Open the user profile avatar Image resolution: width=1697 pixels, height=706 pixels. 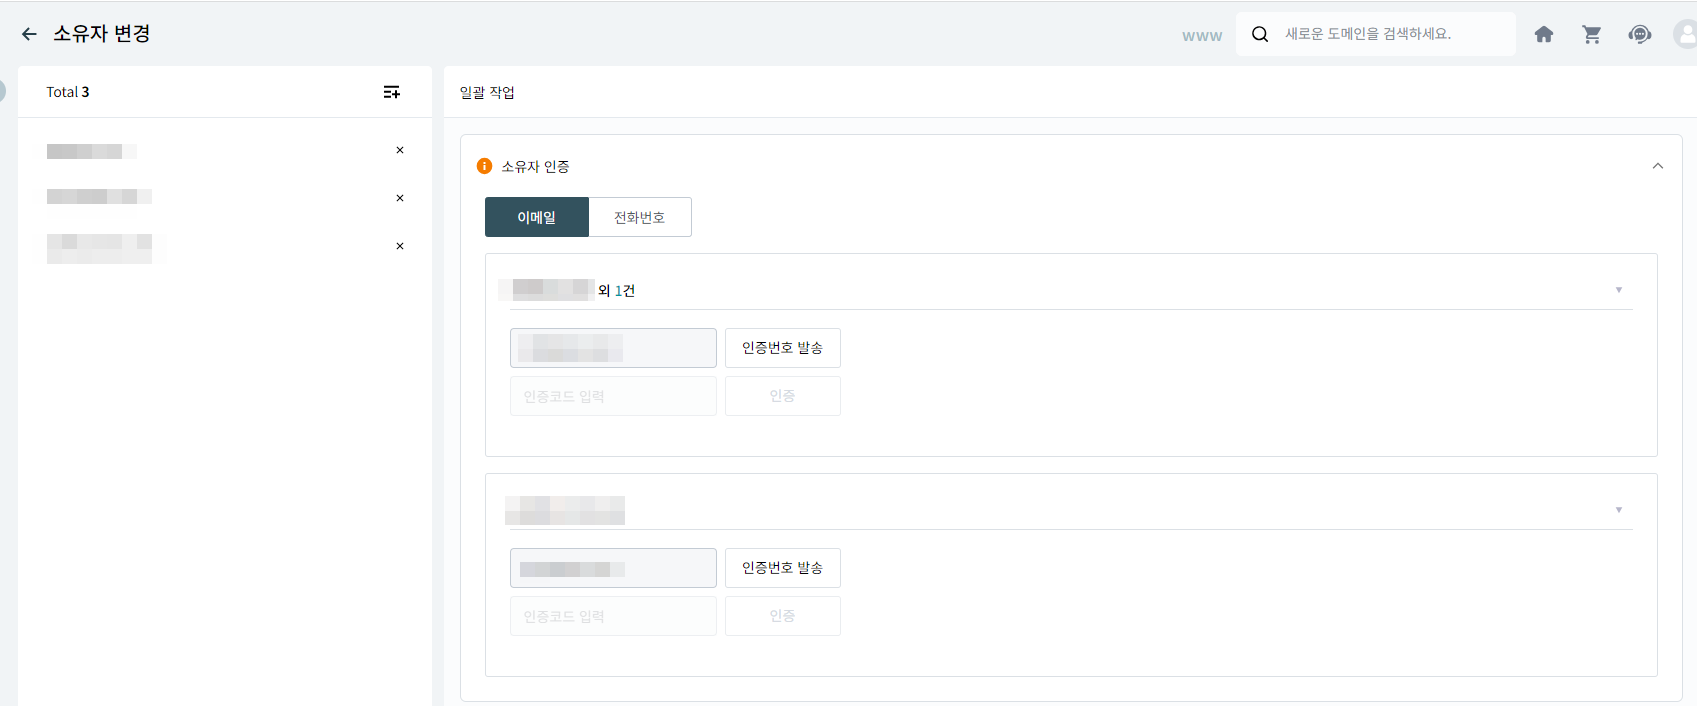[1685, 34]
